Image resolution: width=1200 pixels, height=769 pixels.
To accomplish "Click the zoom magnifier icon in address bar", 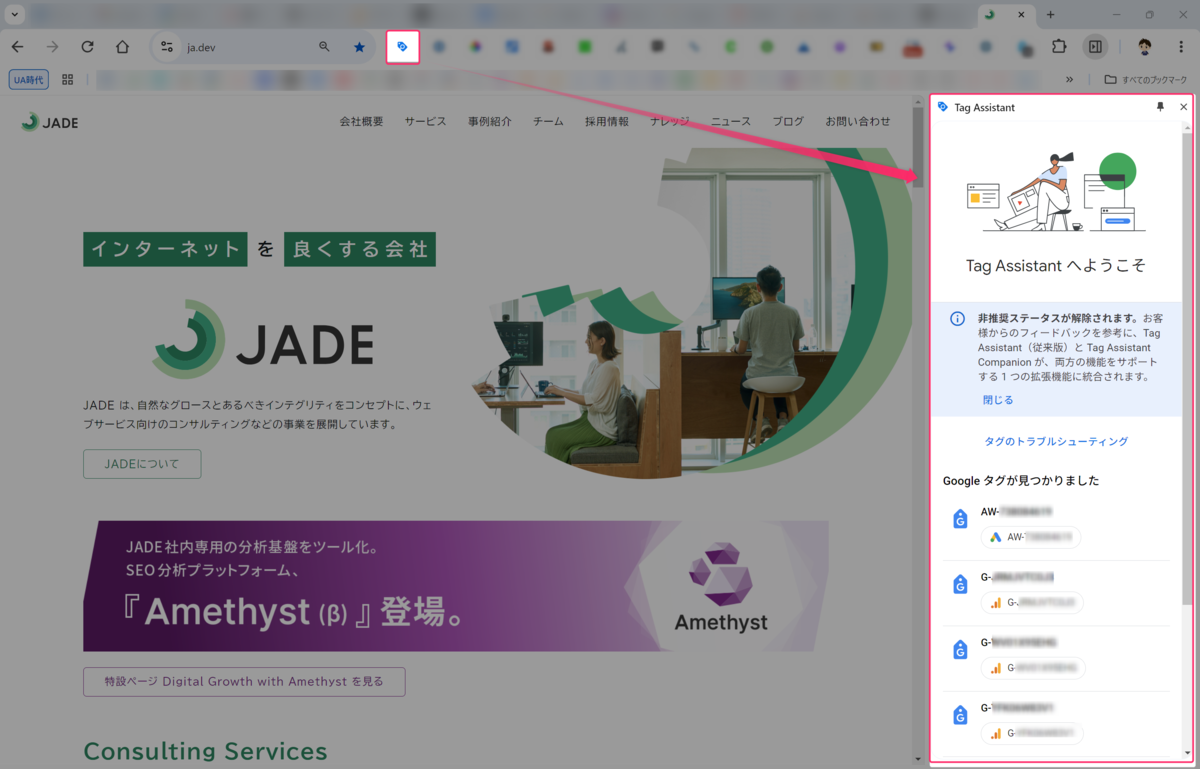I will pyautogui.click(x=324, y=47).
